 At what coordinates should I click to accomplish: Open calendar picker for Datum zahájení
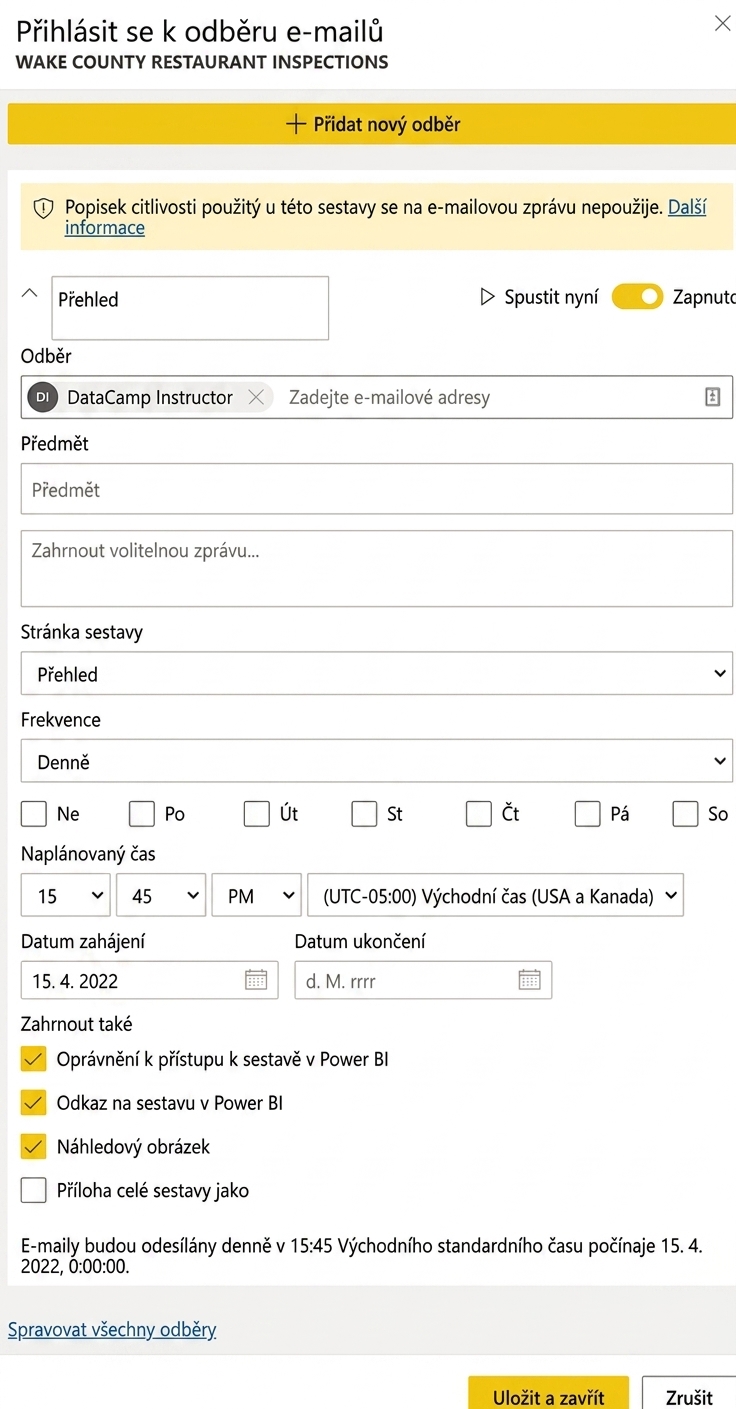click(256, 980)
